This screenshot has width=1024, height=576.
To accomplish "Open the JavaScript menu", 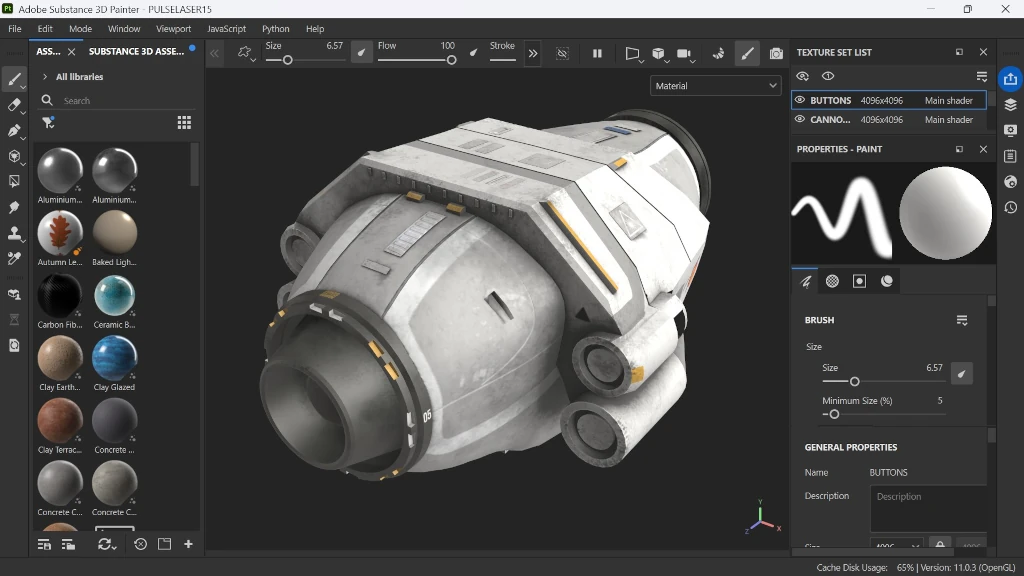I will click(x=226, y=29).
